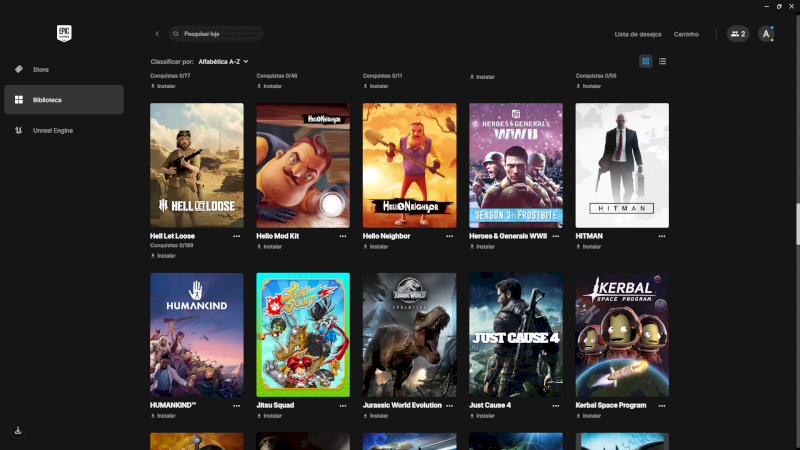Open the options menu for HITMAN

(662, 236)
